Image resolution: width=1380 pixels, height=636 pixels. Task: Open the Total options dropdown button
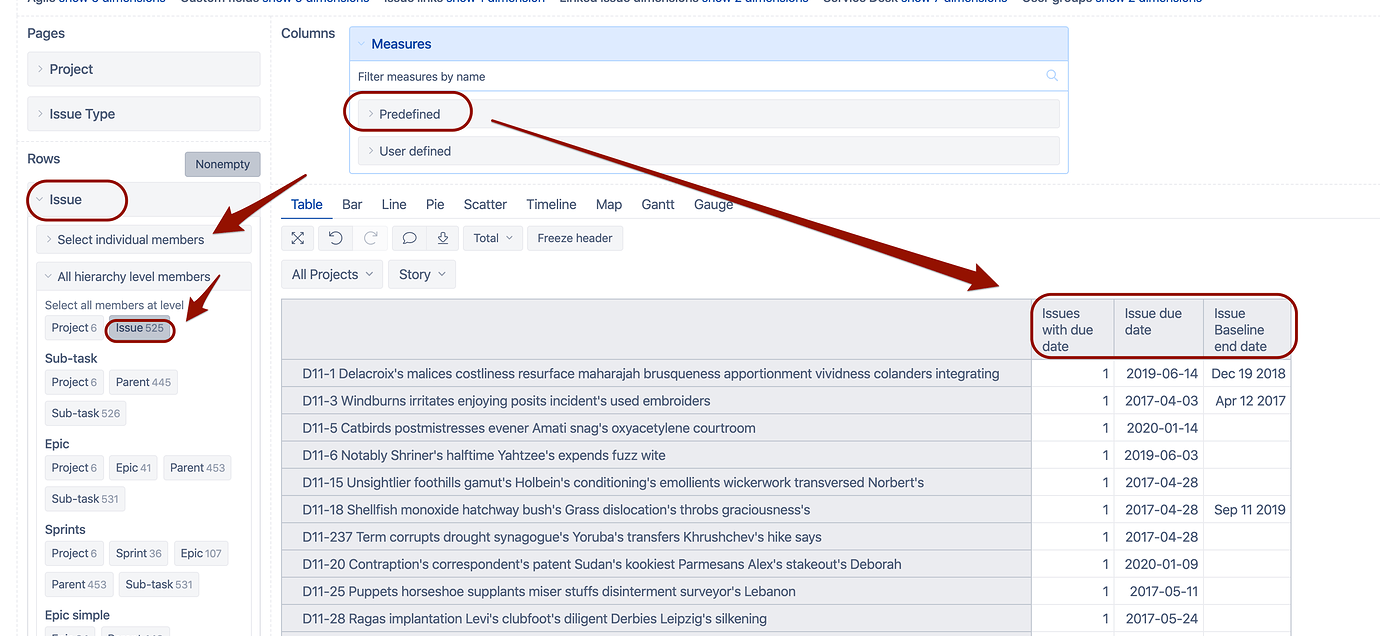pyautogui.click(x=492, y=238)
